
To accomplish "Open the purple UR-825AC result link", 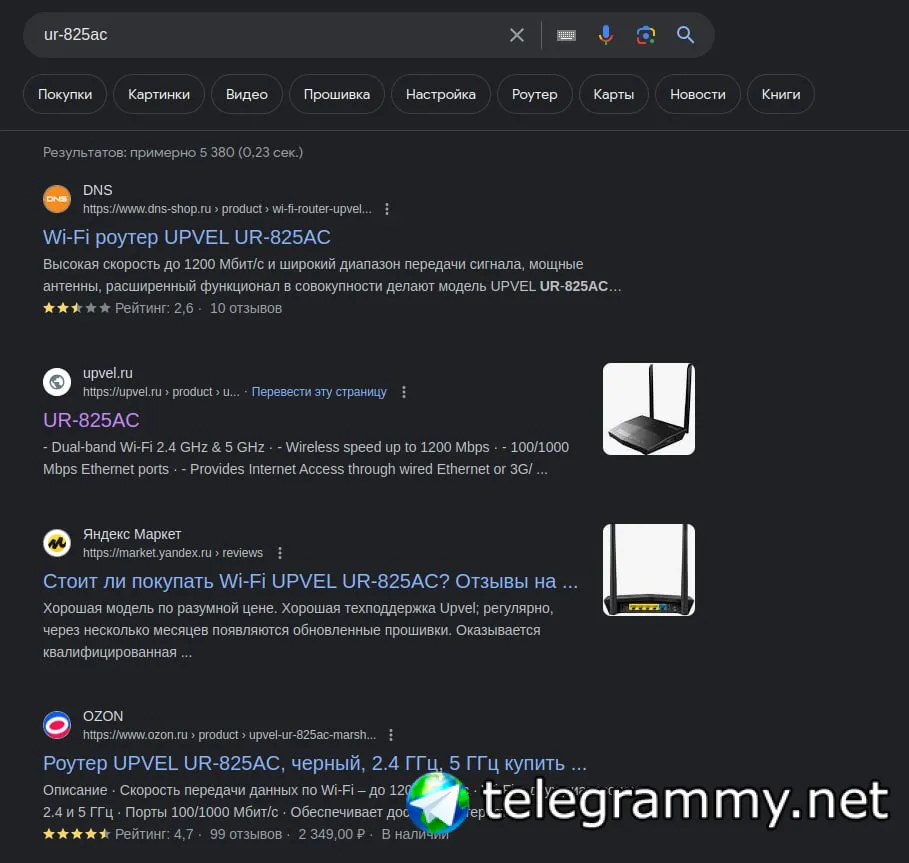I will pos(91,420).
